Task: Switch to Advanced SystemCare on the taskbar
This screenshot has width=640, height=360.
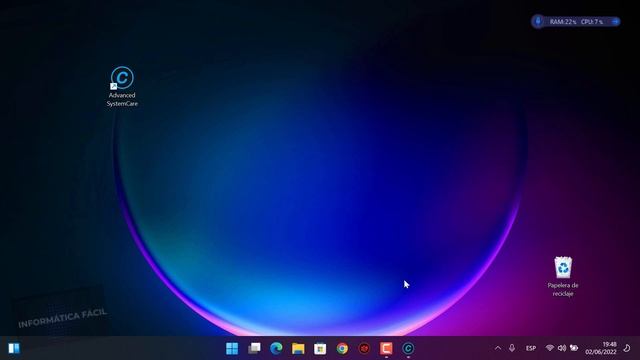Action: [408, 348]
